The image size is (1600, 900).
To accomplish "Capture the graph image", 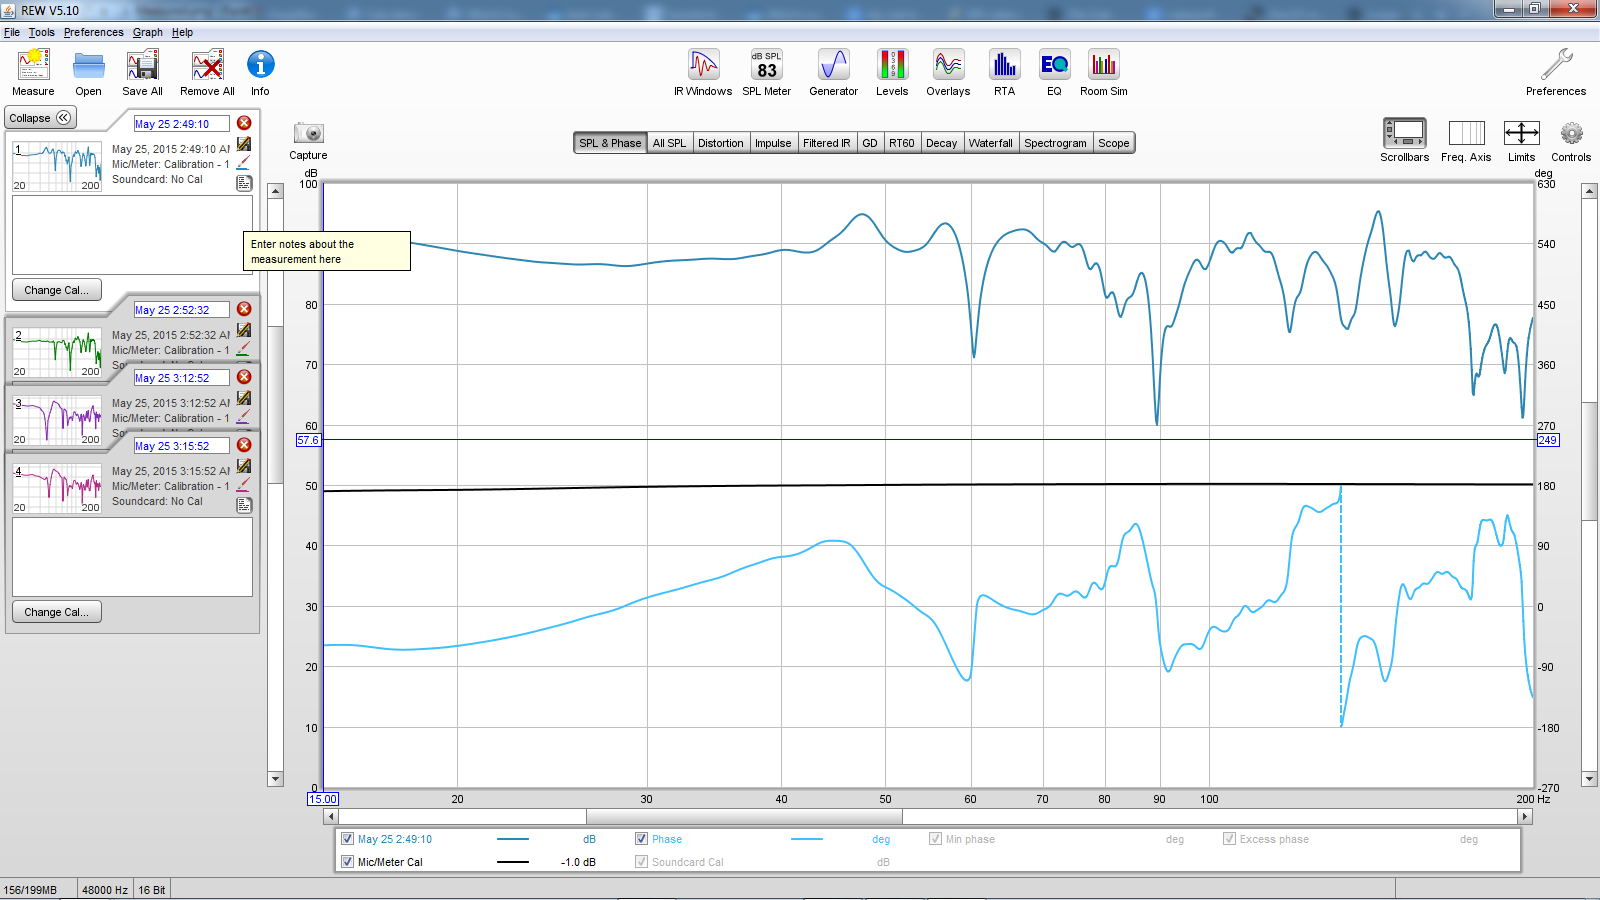I will pyautogui.click(x=308, y=140).
